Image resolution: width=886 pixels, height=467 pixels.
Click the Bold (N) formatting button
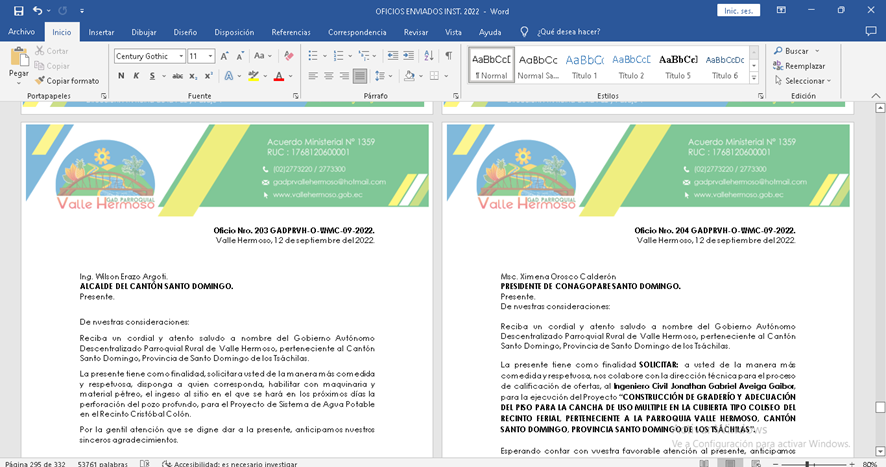coord(120,76)
